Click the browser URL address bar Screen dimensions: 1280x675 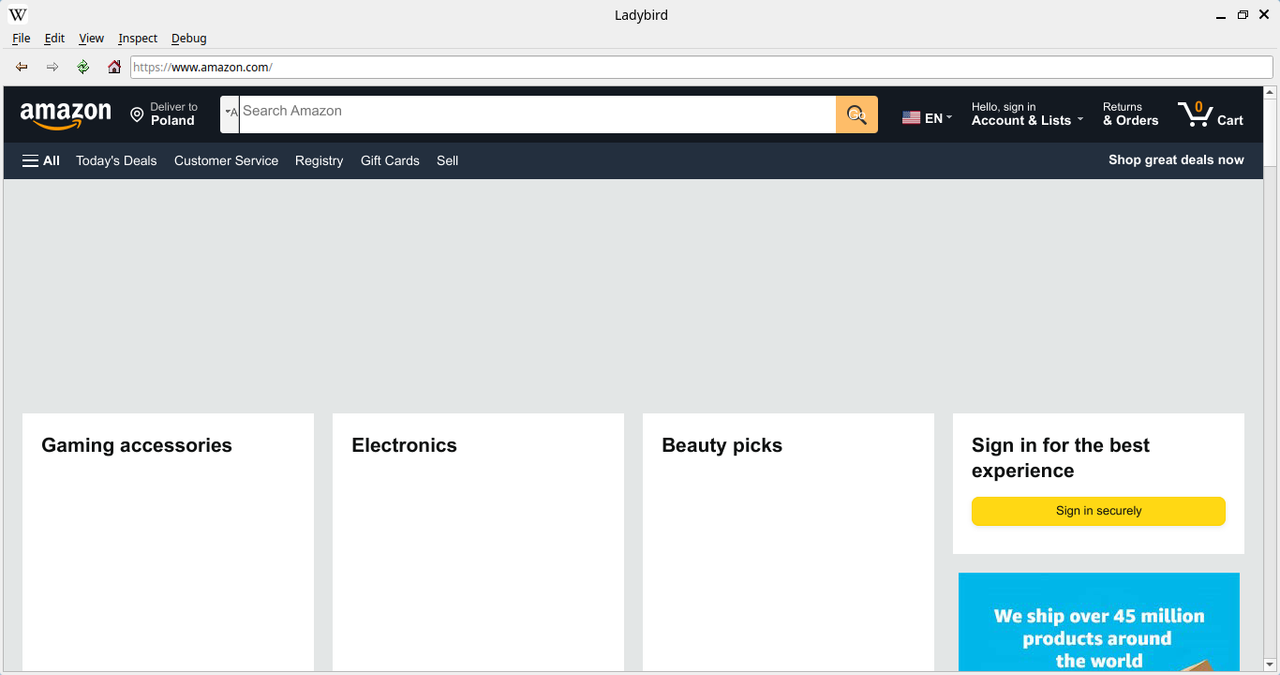[x=701, y=67]
